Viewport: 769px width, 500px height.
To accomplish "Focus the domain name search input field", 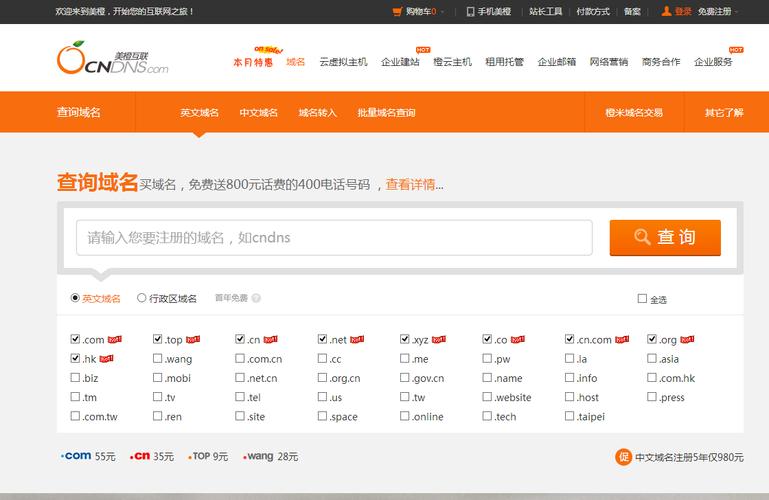I will (x=334, y=238).
